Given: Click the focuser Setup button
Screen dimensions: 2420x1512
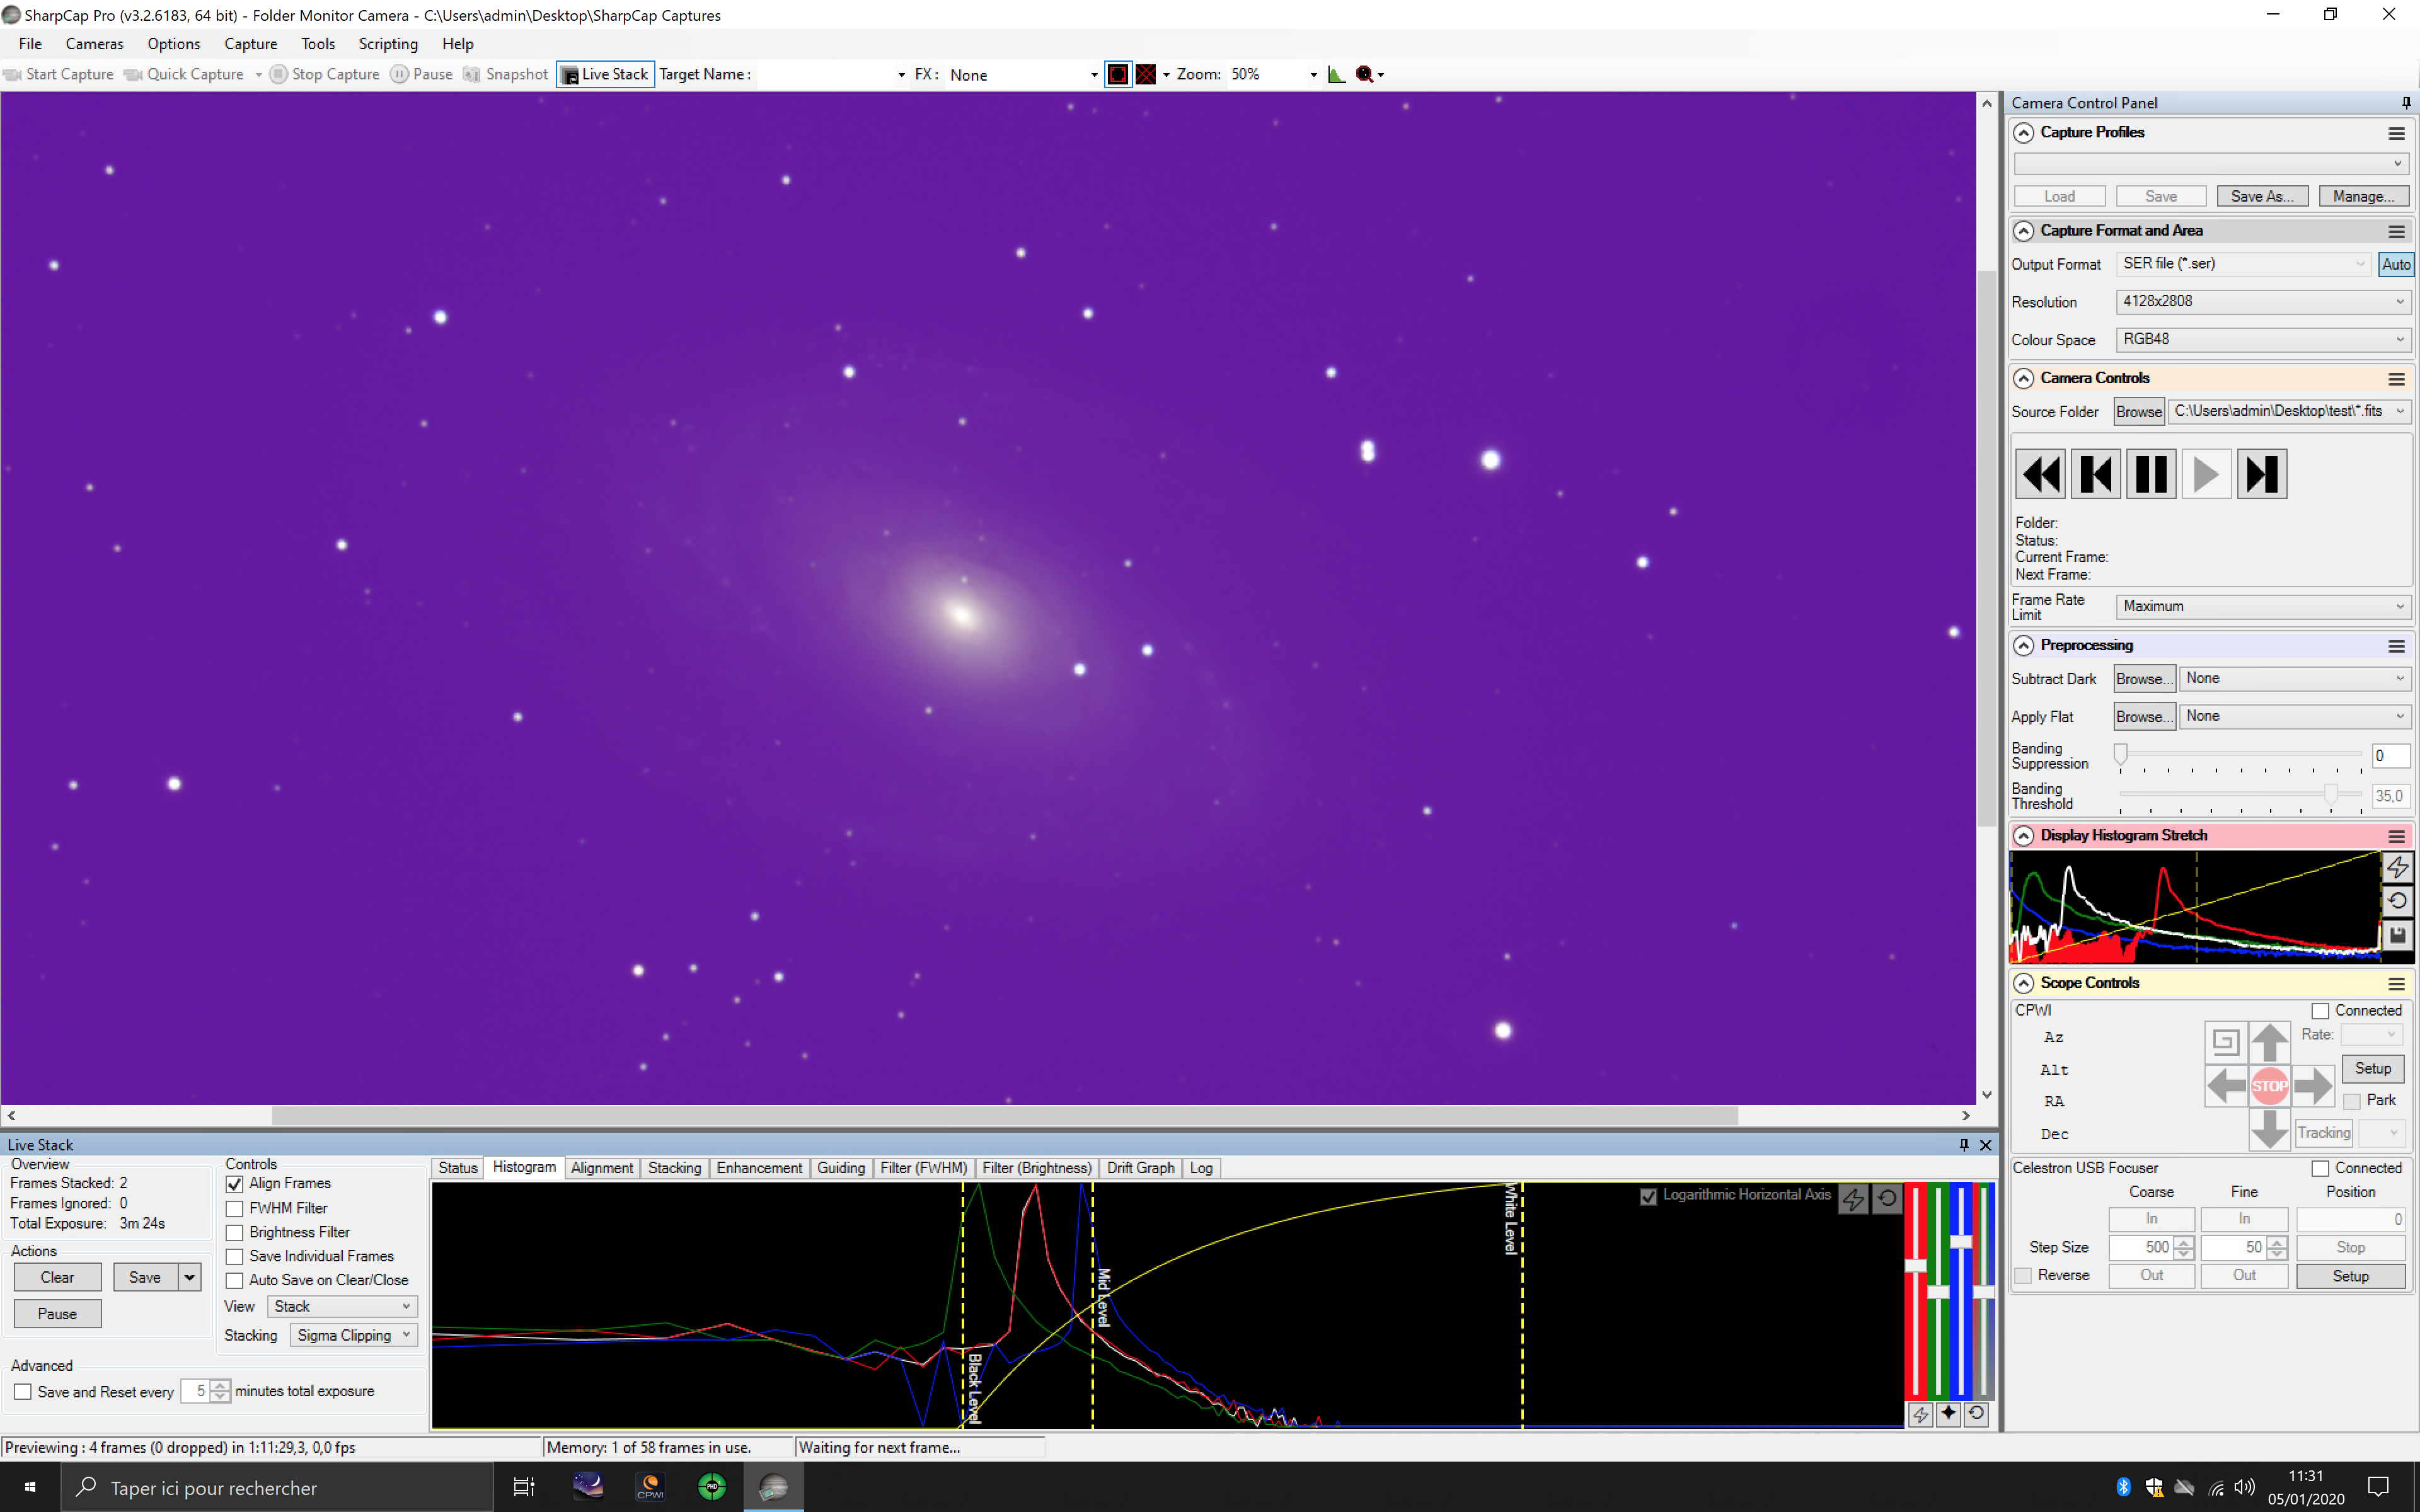Looking at the screenshot, I should (2350, 1277).
